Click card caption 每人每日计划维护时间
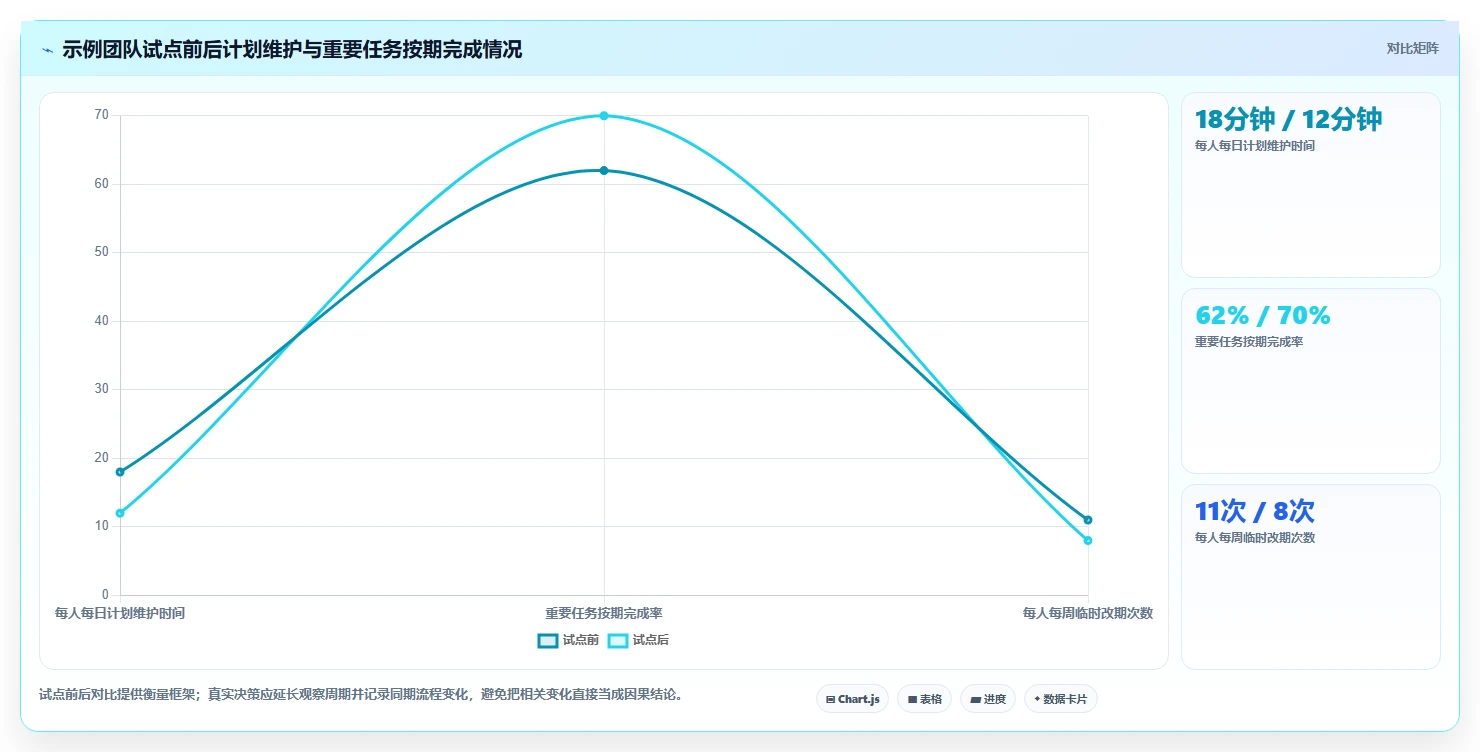 click(x=1255, y=146)
